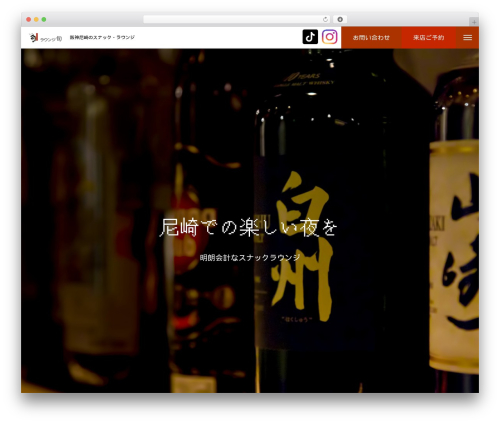Open the TikTok icon link
This screenshot has width=500, height=423.
click(x=310, y=37)
